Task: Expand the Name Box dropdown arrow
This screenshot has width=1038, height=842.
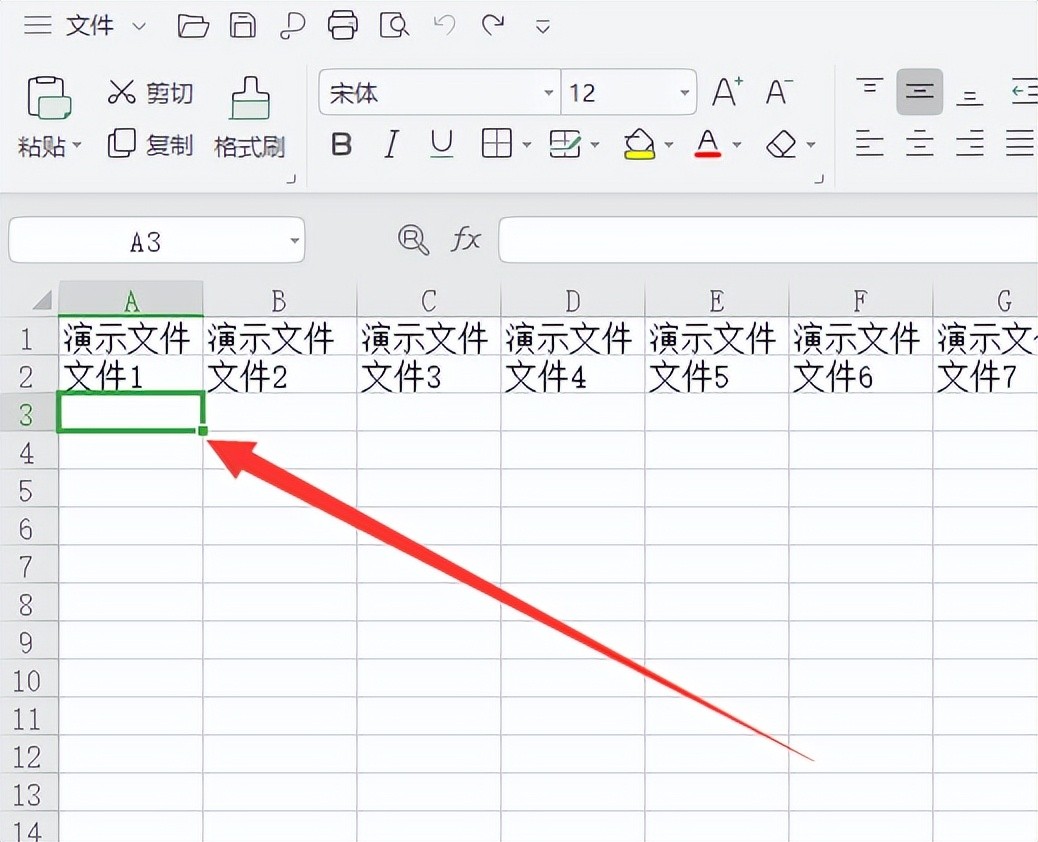Action: [294, 241]
